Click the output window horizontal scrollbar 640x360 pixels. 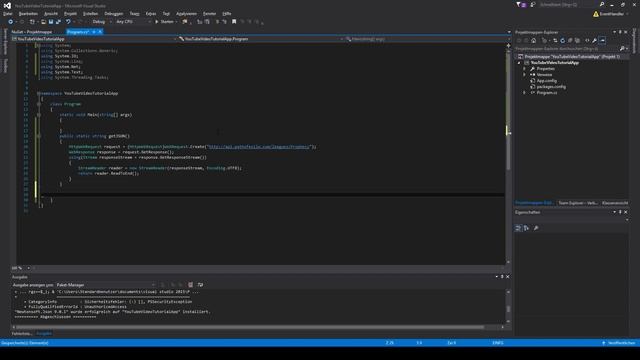pyautogui.click(x=250, y=327)
